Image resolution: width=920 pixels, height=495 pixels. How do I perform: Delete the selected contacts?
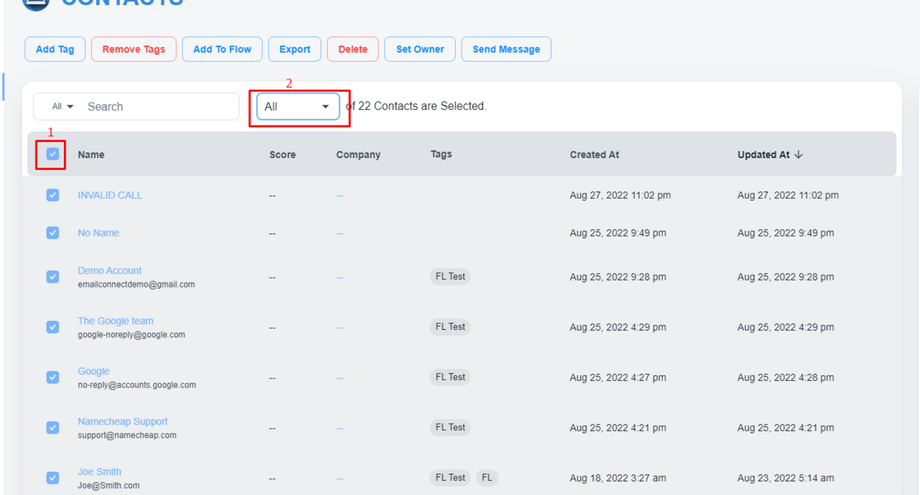353,49
